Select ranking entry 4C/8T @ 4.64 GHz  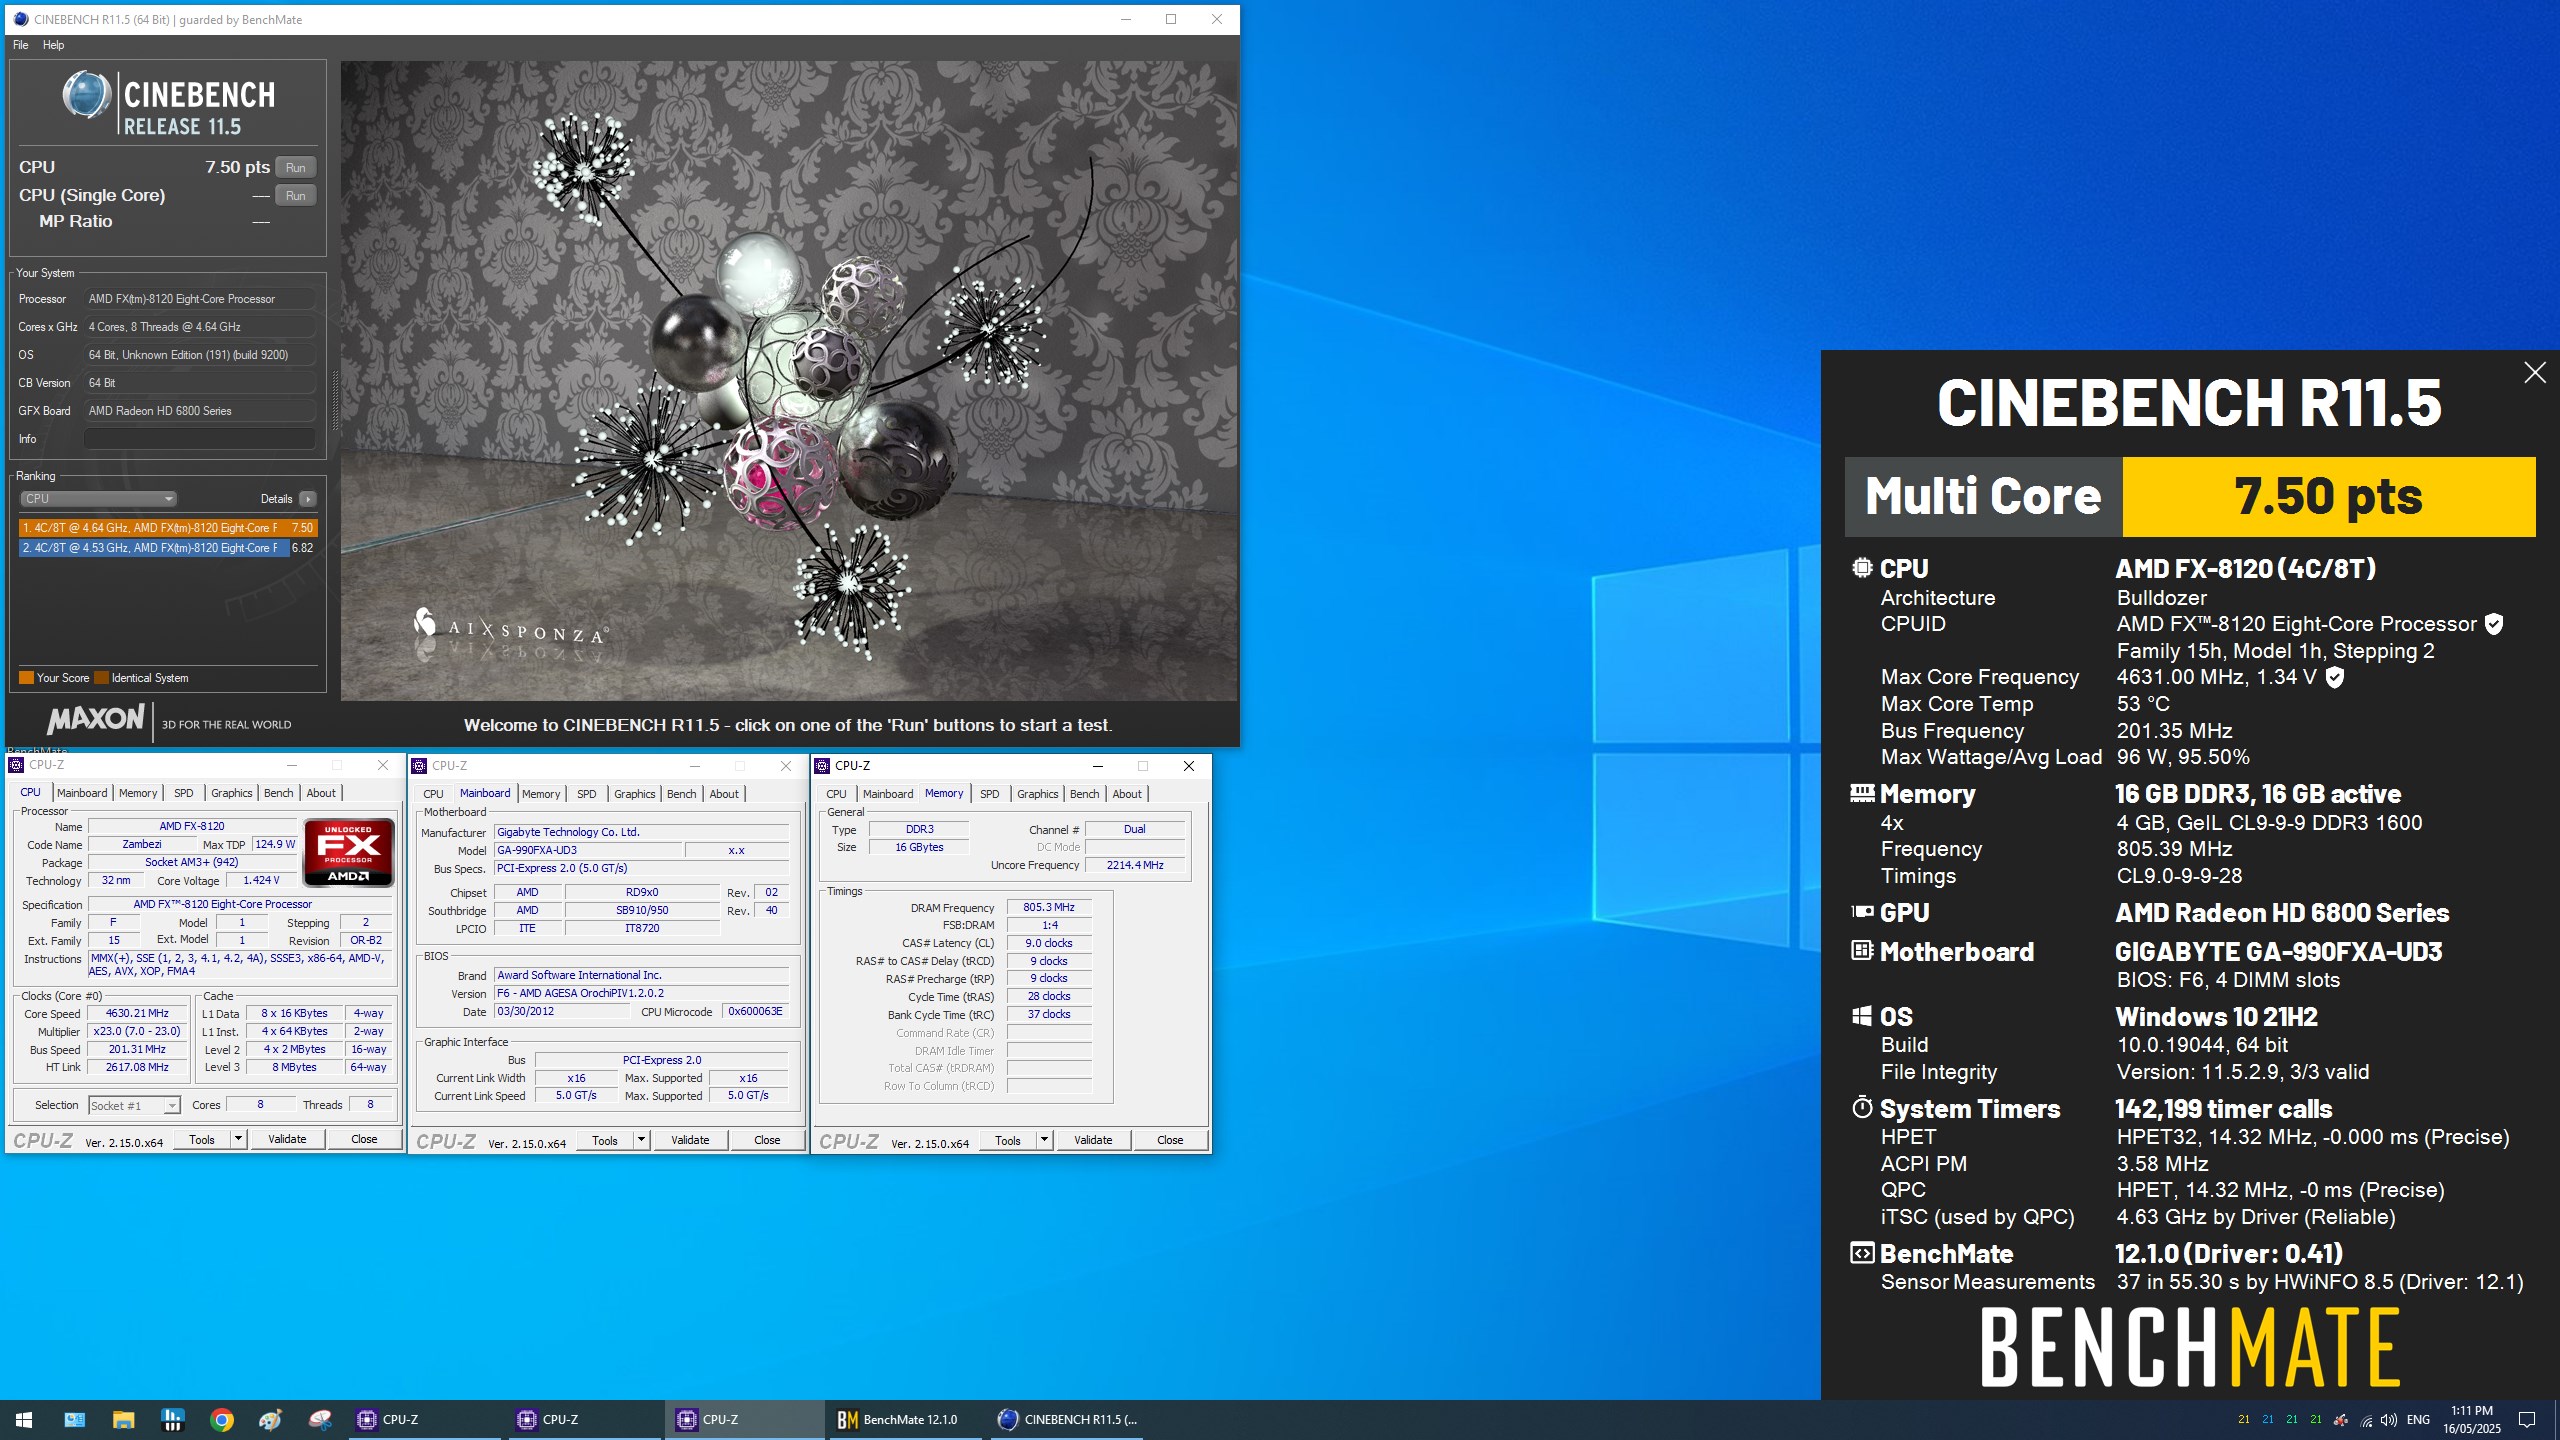click(168, 527)
